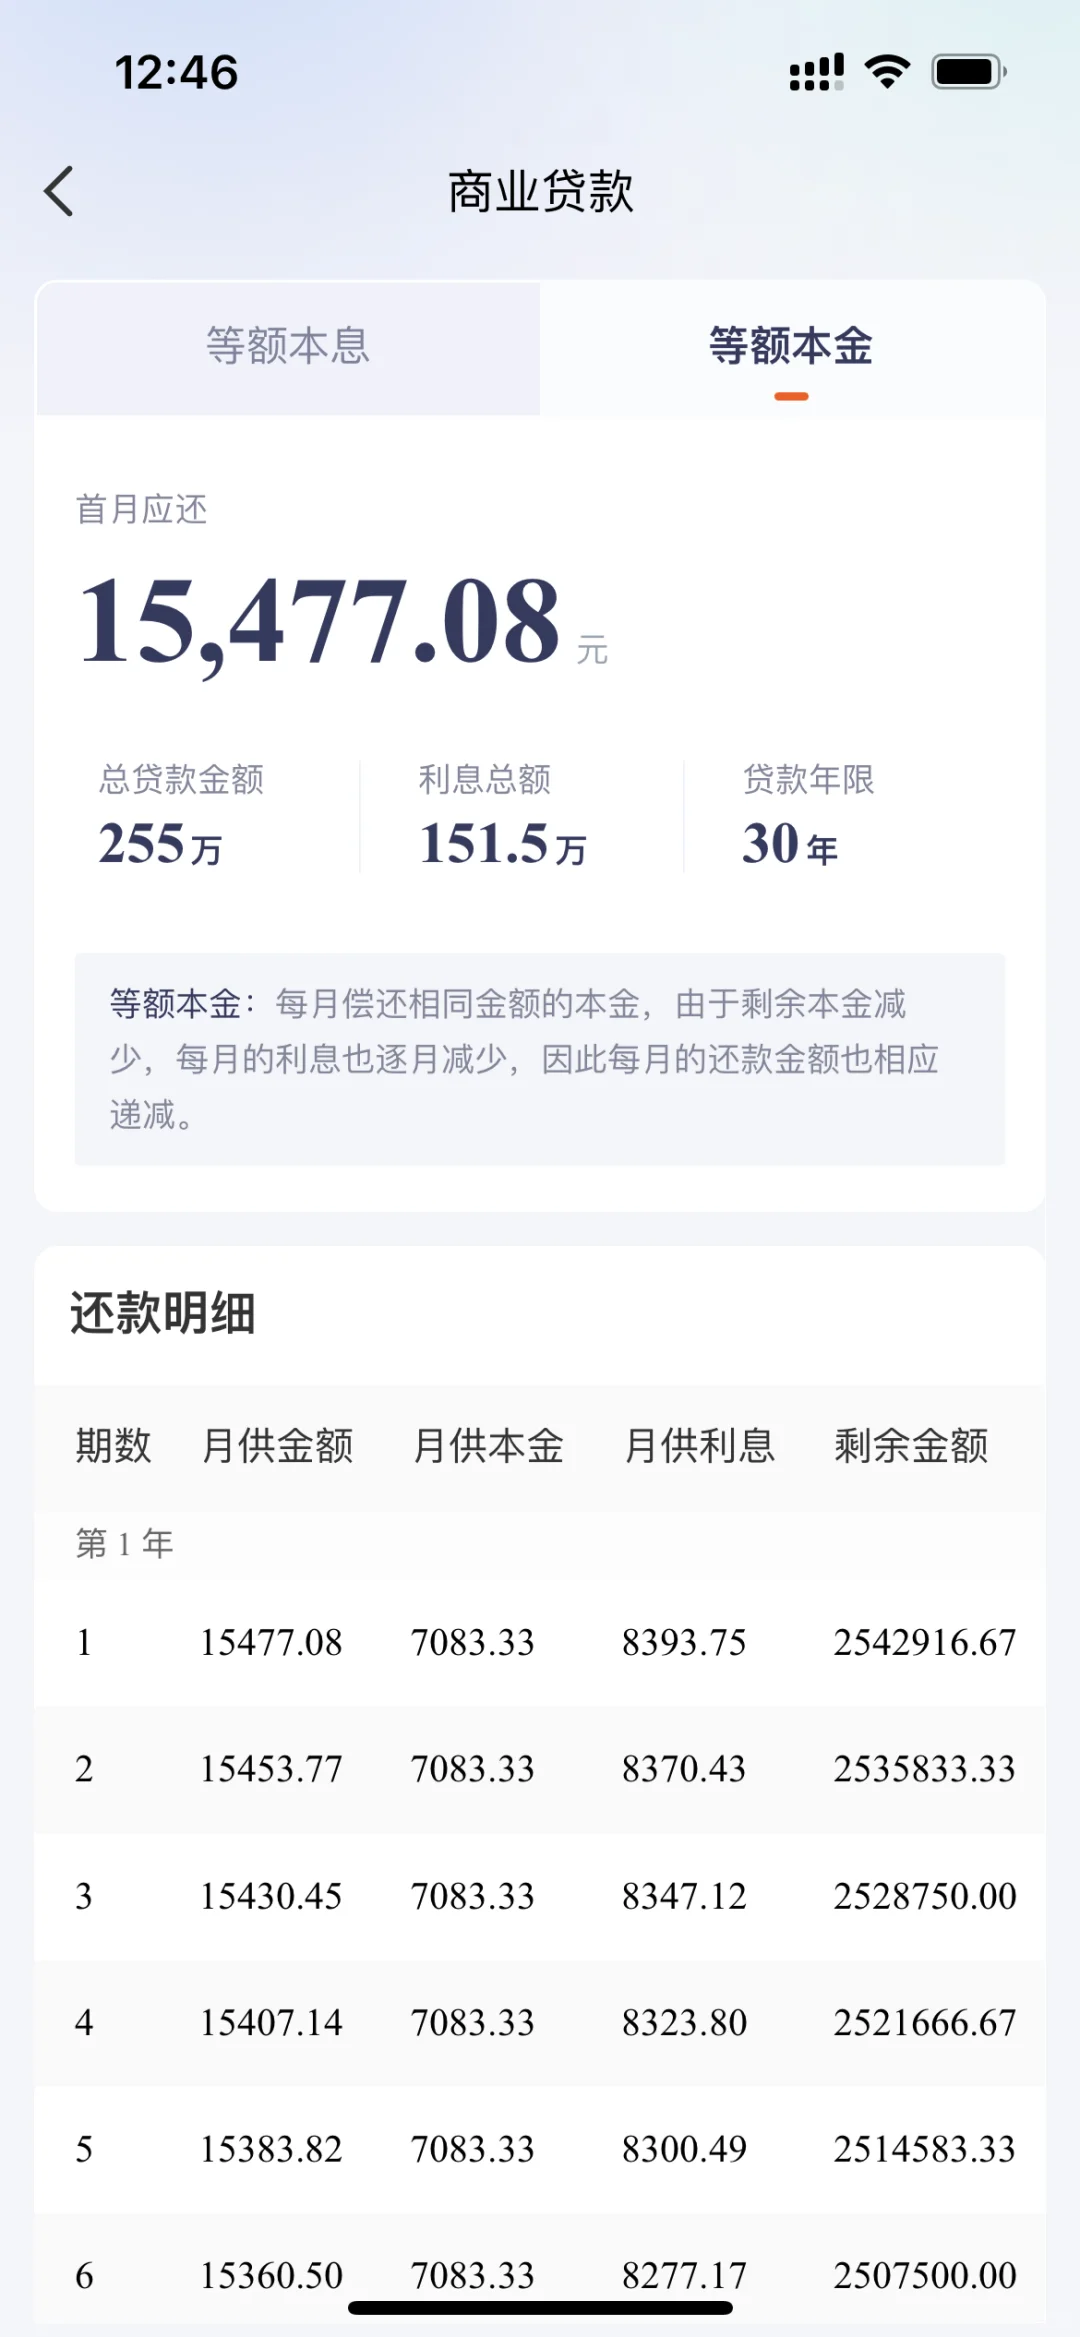The width and height of the screenshot is (1080, 2337).
Task: Tap the 30年 loan term value
Action: point(790,843)
